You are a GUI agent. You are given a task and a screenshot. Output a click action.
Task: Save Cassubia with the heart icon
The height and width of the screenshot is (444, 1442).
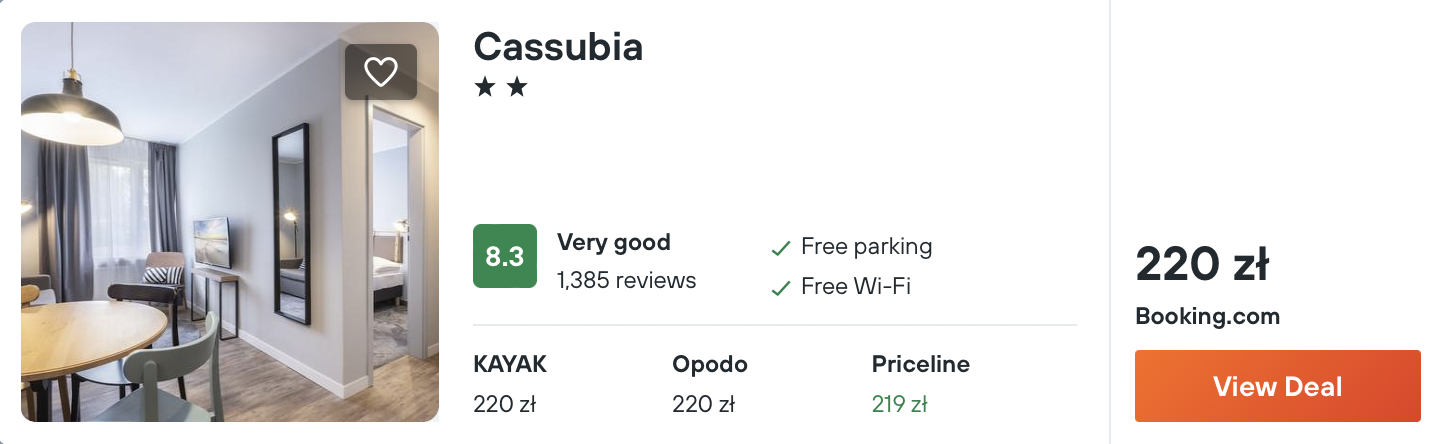(x=381, y=72)
